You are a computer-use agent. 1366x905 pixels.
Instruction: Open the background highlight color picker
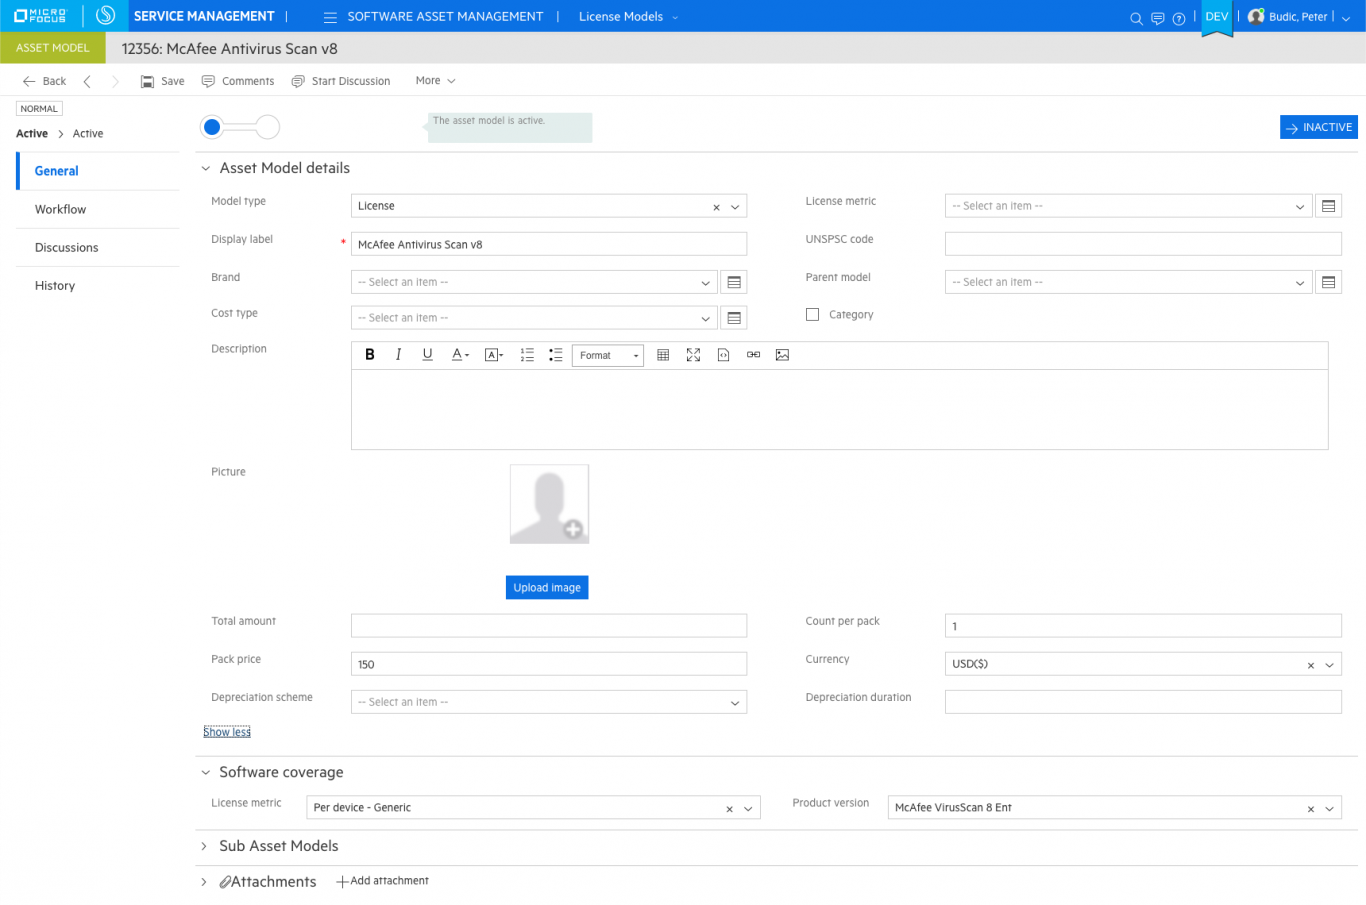pos(494,355)
